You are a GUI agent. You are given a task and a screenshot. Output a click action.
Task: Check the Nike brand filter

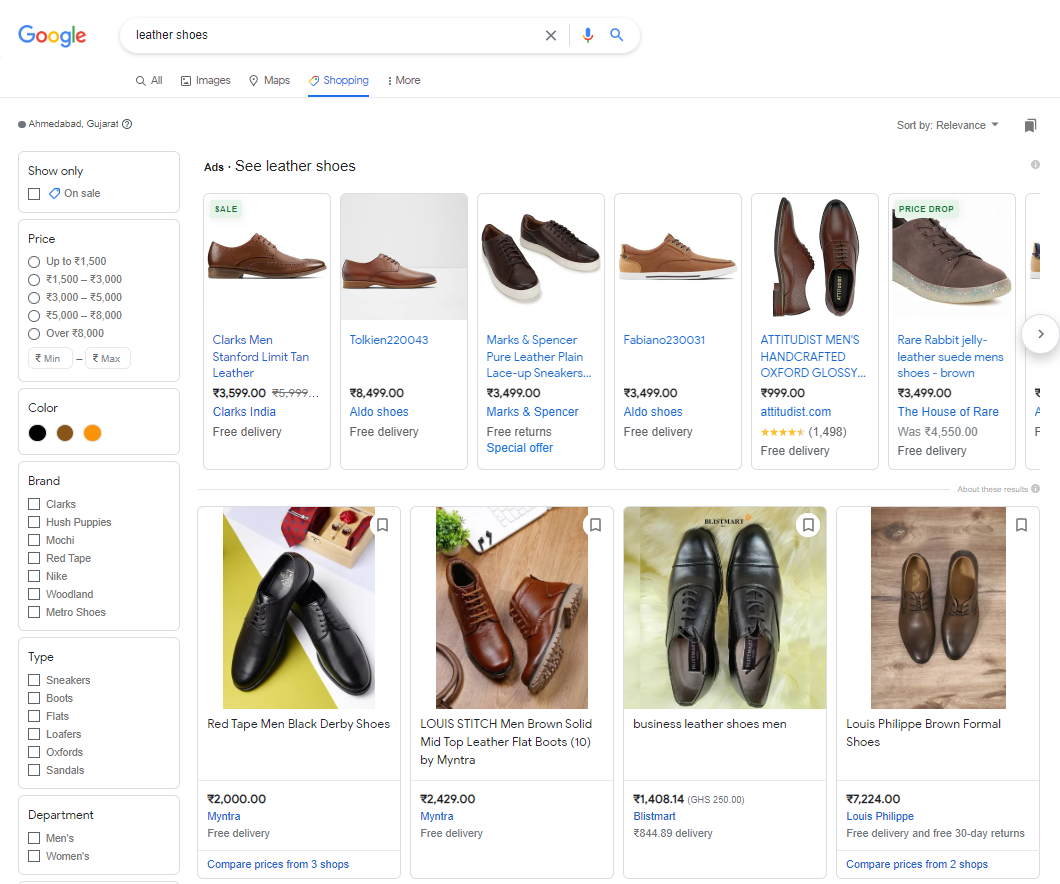click(34, 576)
